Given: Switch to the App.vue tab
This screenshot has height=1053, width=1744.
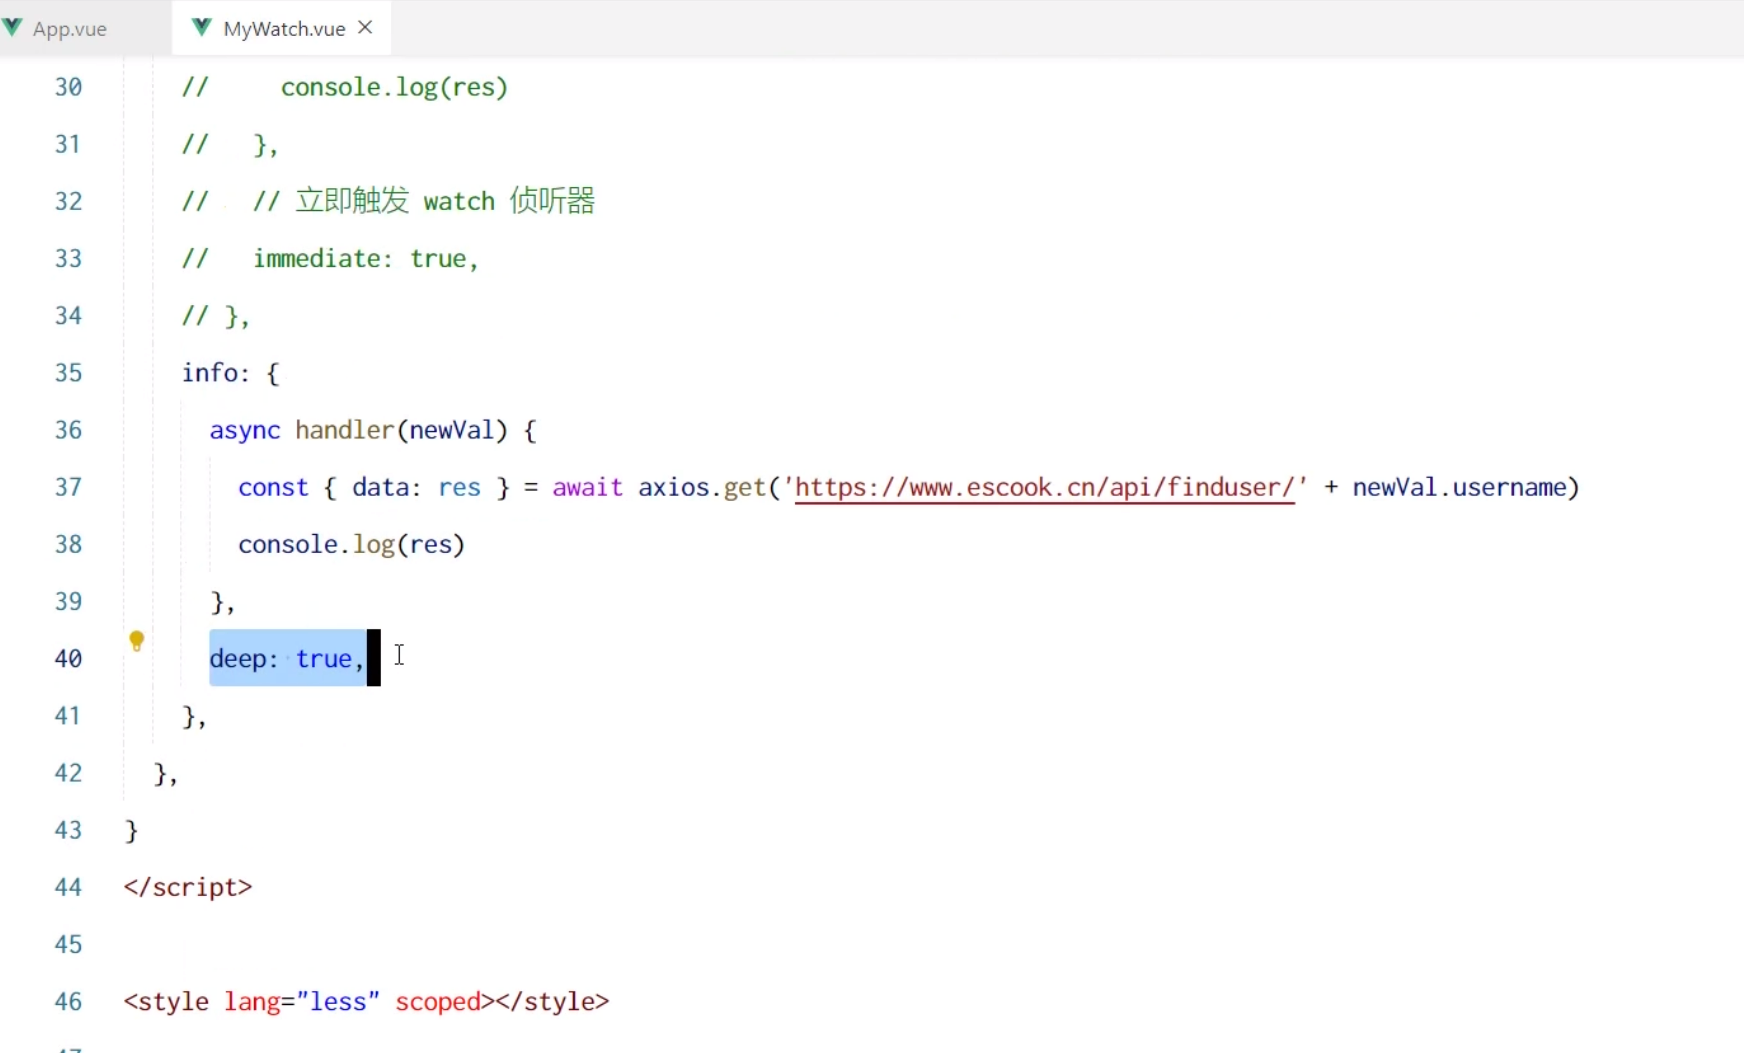Looking at the screenshot, I should click(x=69, y=29).
